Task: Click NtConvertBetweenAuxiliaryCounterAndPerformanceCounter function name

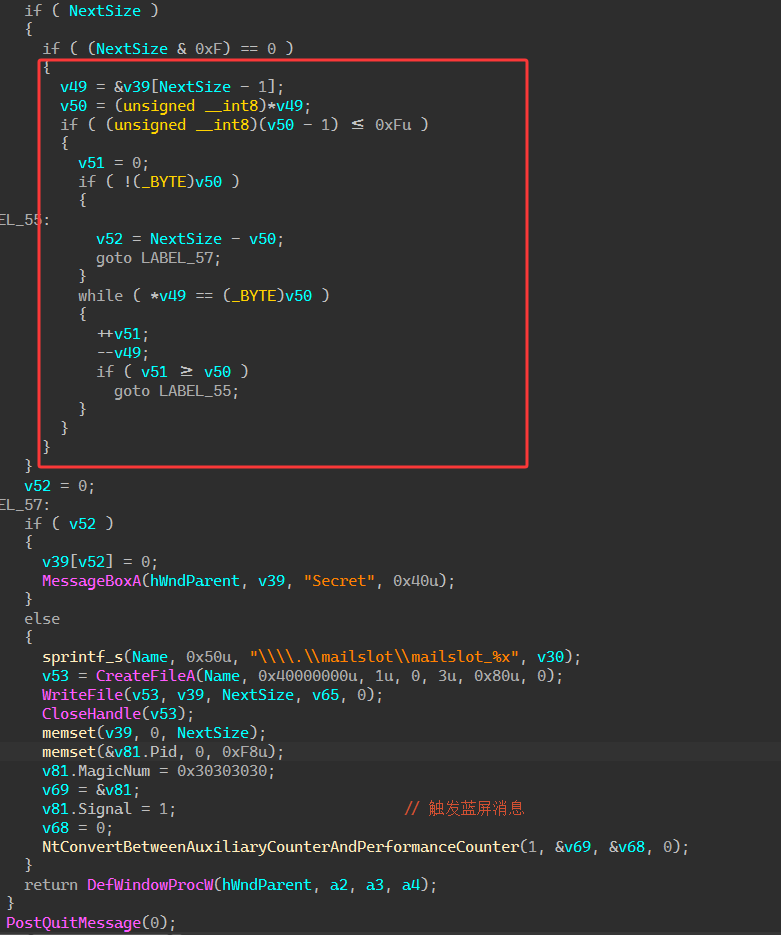Action: click(281, 847)
